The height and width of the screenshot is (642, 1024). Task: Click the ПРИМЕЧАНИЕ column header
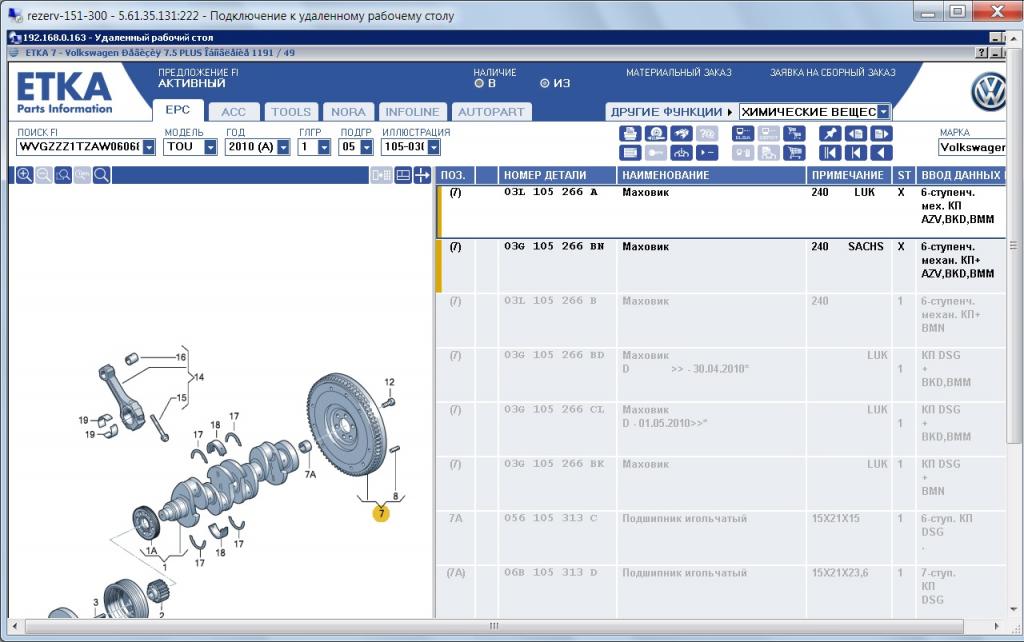[x=848, y=175]
